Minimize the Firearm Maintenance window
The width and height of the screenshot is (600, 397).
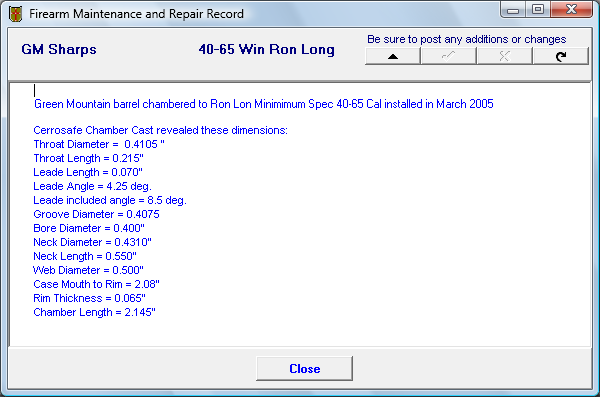pos(513,10)
